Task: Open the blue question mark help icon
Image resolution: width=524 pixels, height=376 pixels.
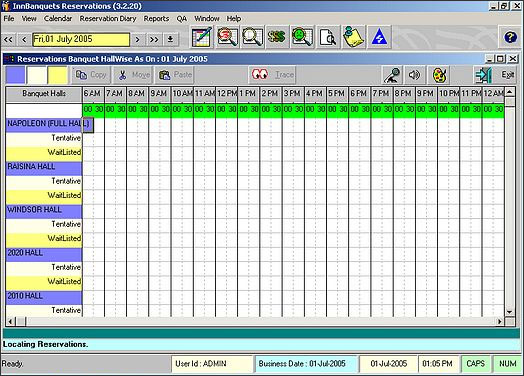Action: (x=510, y=37)
